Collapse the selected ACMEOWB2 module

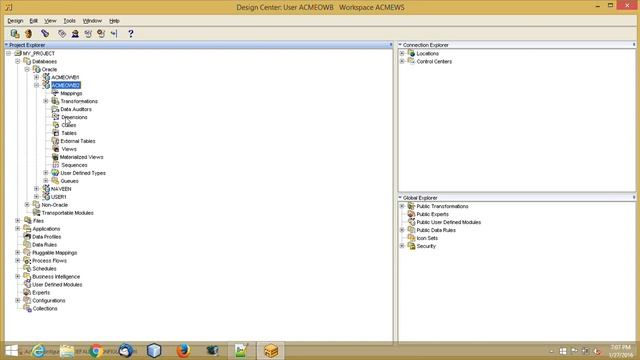tap(36, 85)
